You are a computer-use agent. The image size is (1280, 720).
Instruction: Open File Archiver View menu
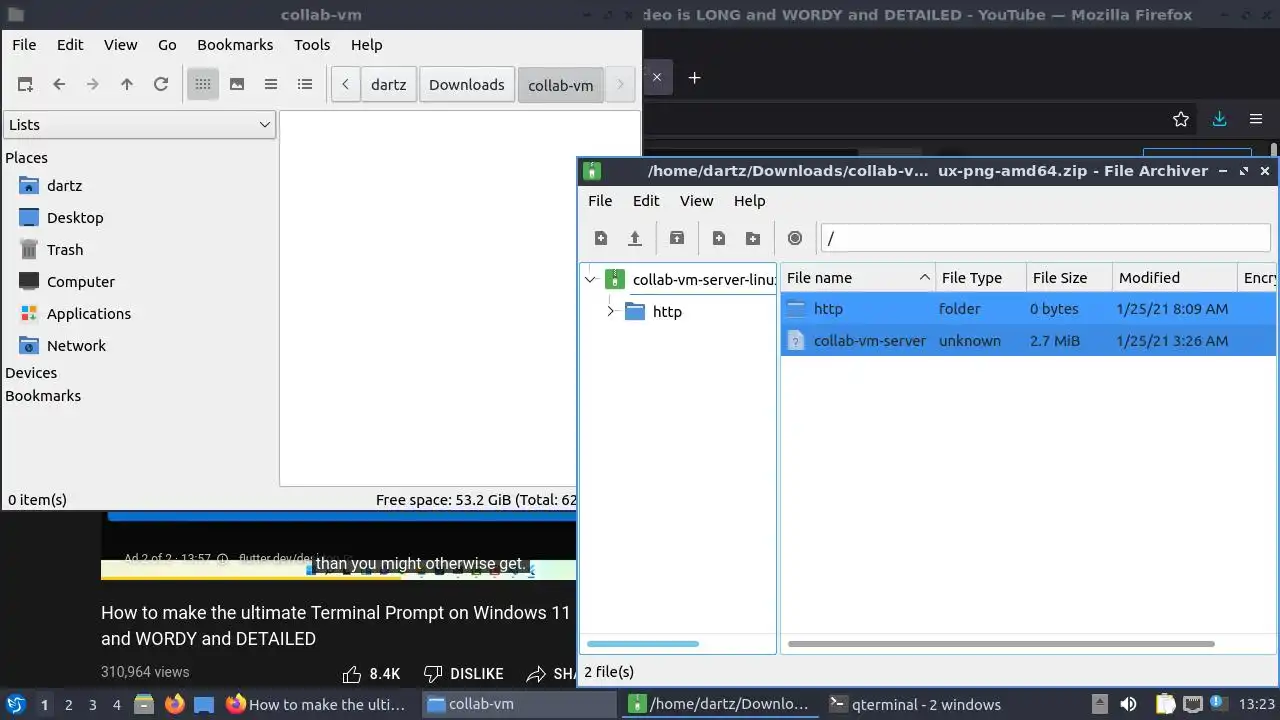[697, 201]
